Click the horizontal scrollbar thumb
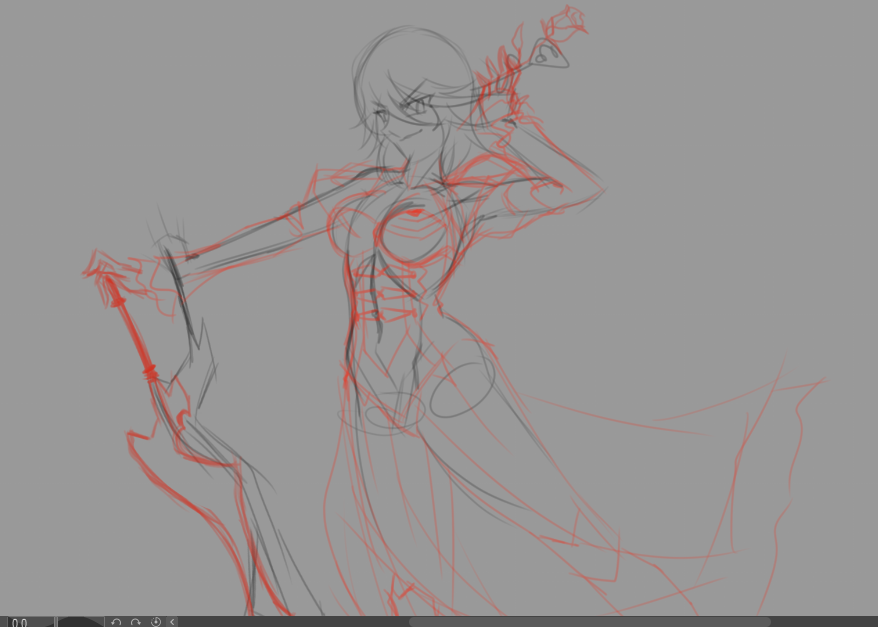 pyautogui.click(x=590, y=621)
